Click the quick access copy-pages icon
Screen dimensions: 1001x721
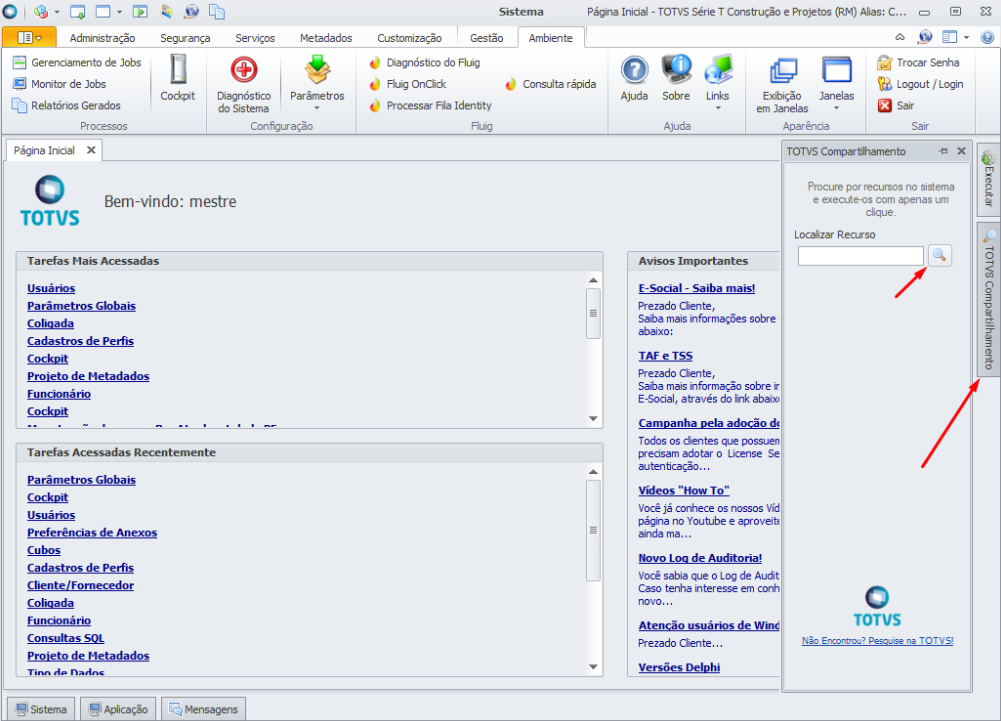click(x=217, y=11)
